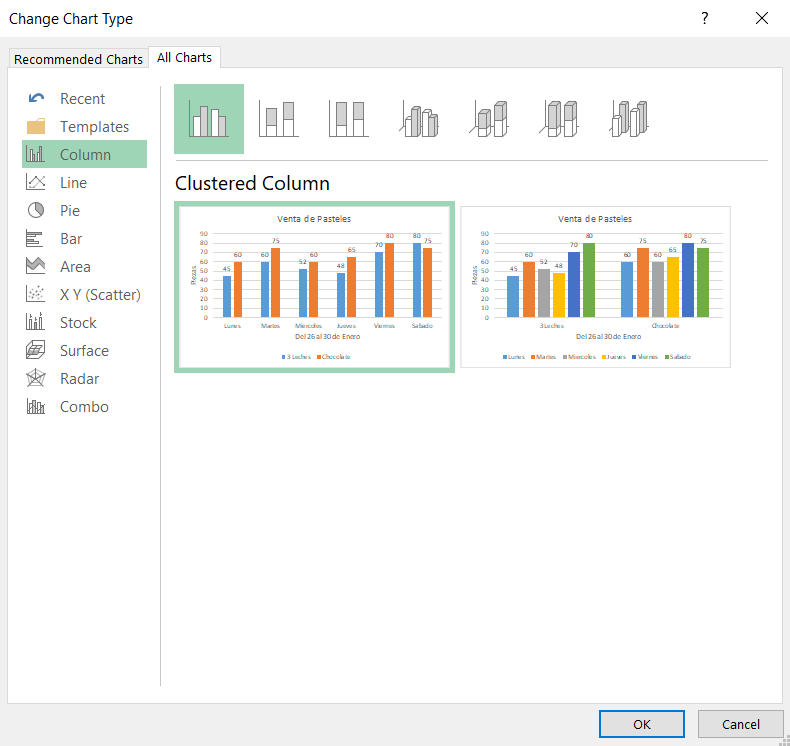Click the Bar chart category icon
790x746 pixels.
[x=35, y=238]
